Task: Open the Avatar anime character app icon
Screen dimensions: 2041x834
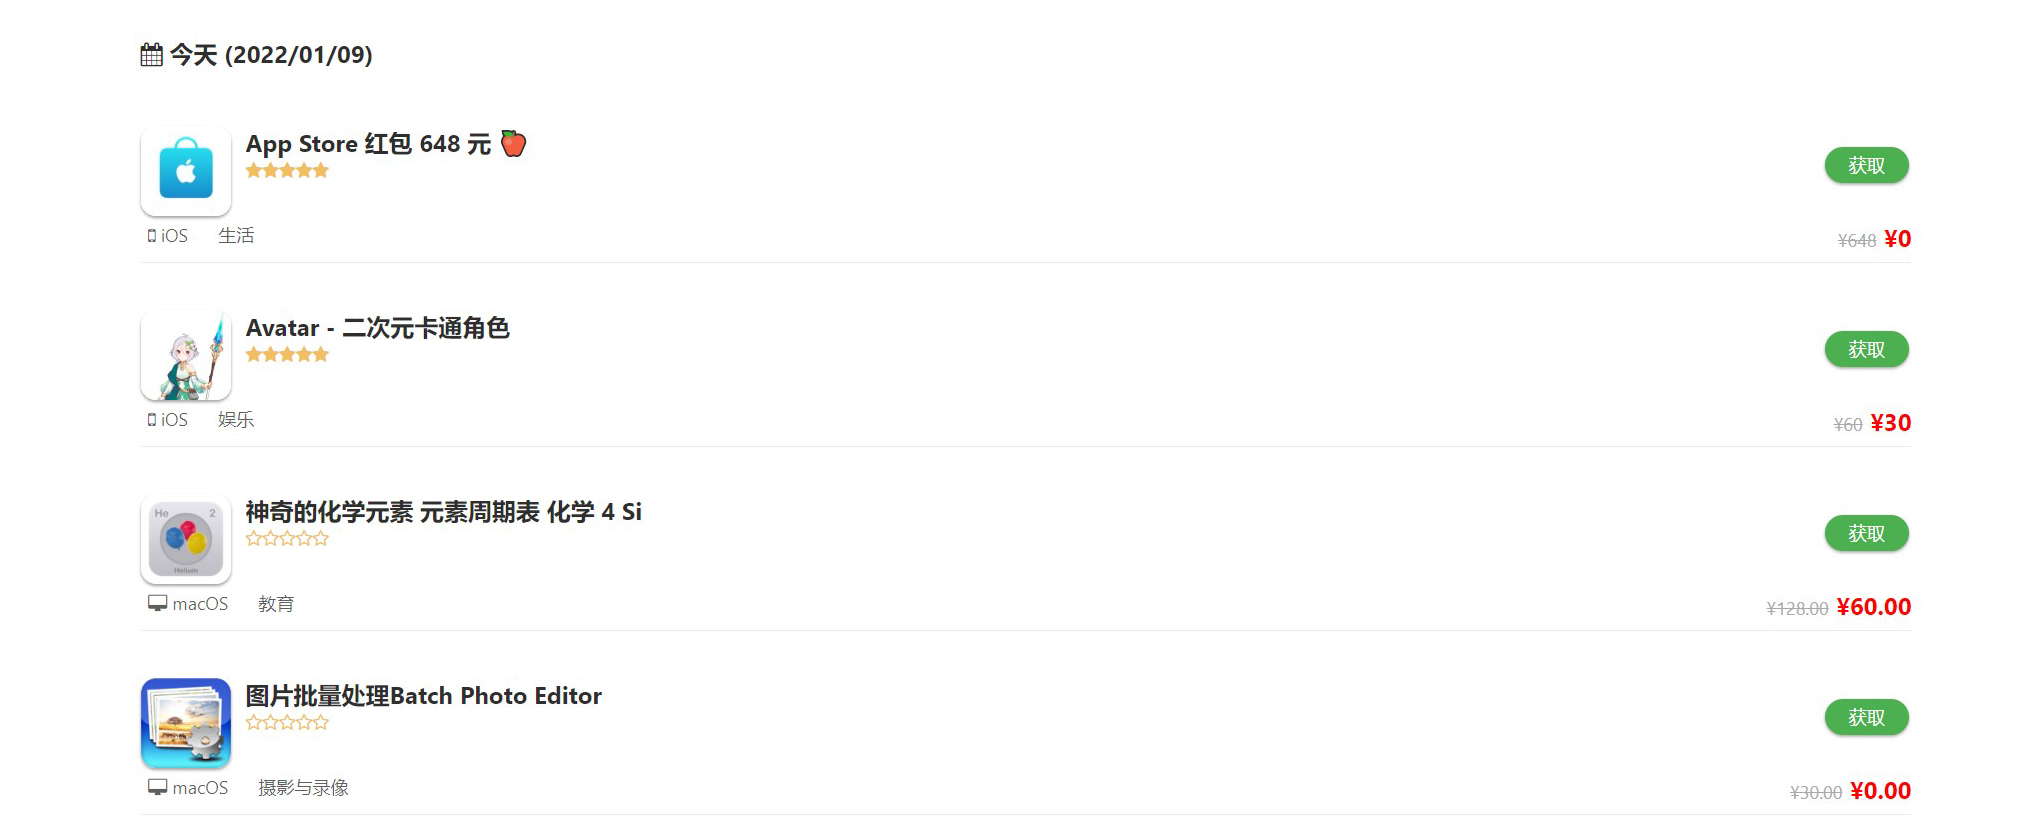Action: 186,355
